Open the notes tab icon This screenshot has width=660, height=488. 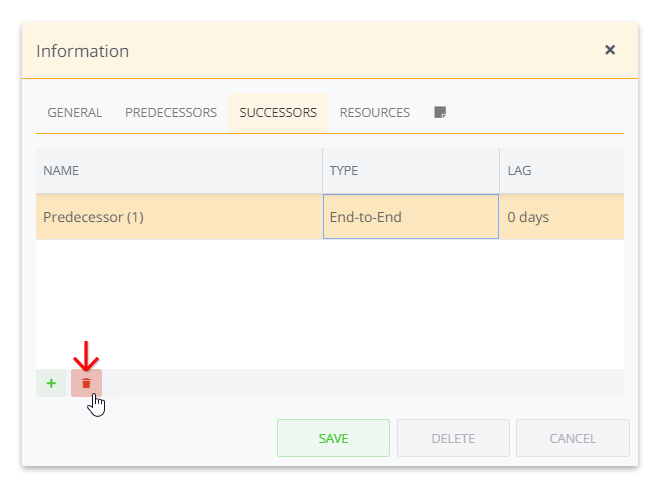tap(440, 113)
